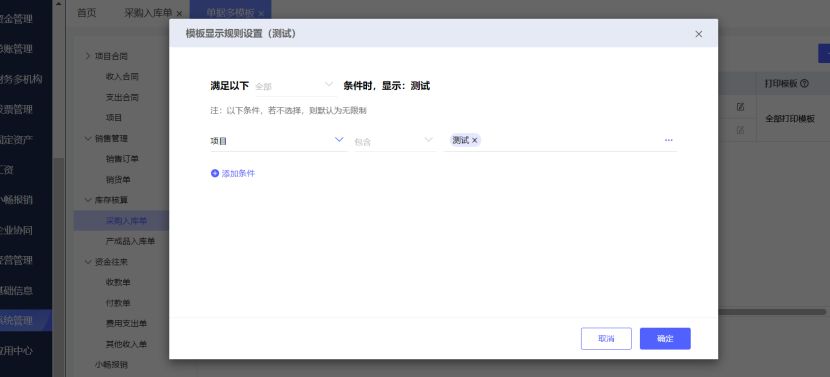Open the ellipsis selector for condition values

669,140
